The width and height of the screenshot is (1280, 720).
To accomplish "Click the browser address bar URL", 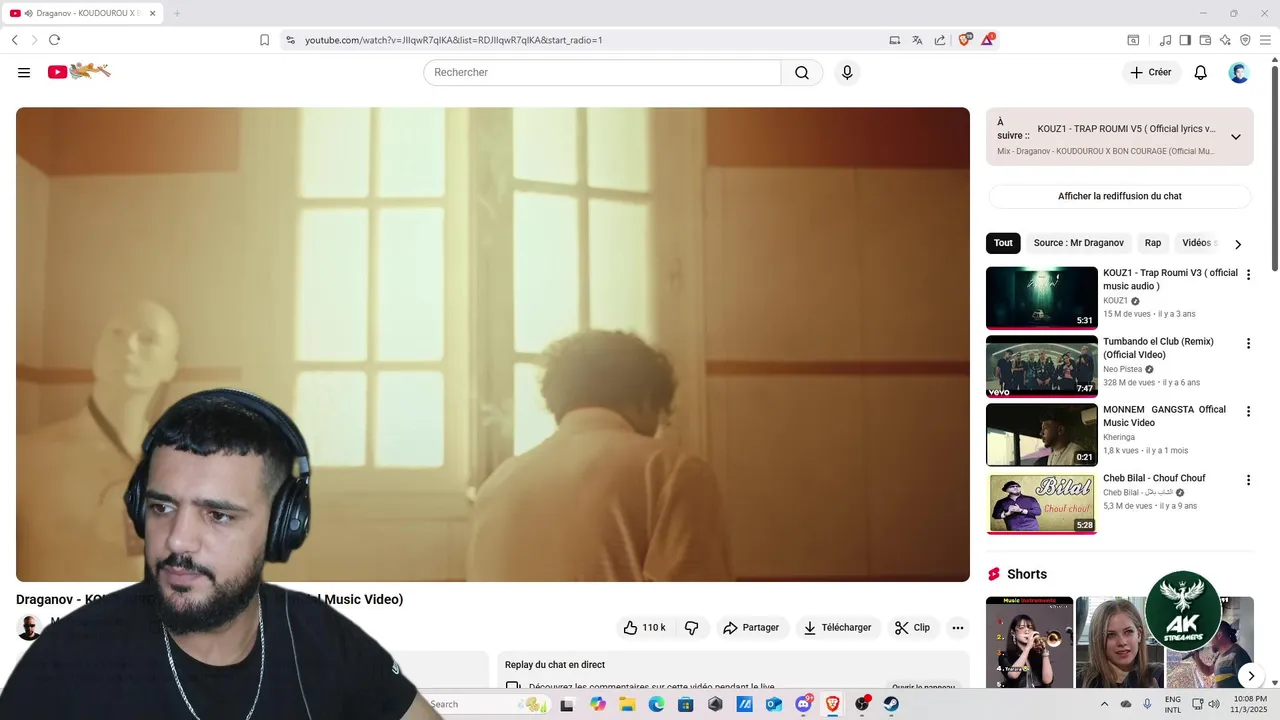I will 453,40.
